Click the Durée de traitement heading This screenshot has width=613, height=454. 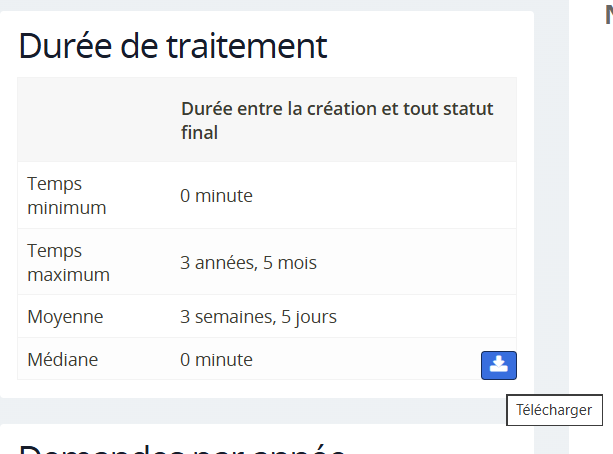click(x=172, y=45)
